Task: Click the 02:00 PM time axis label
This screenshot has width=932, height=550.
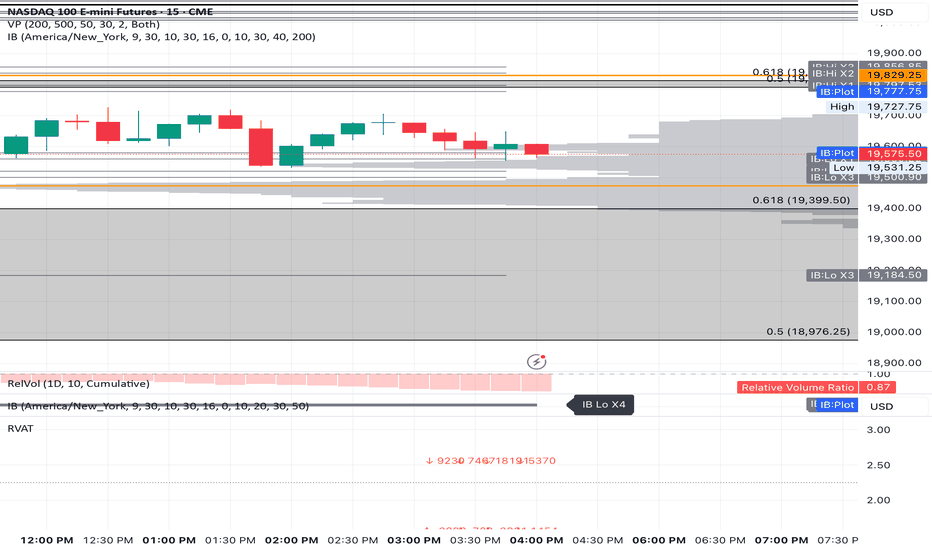Action: tap(291, 540)
